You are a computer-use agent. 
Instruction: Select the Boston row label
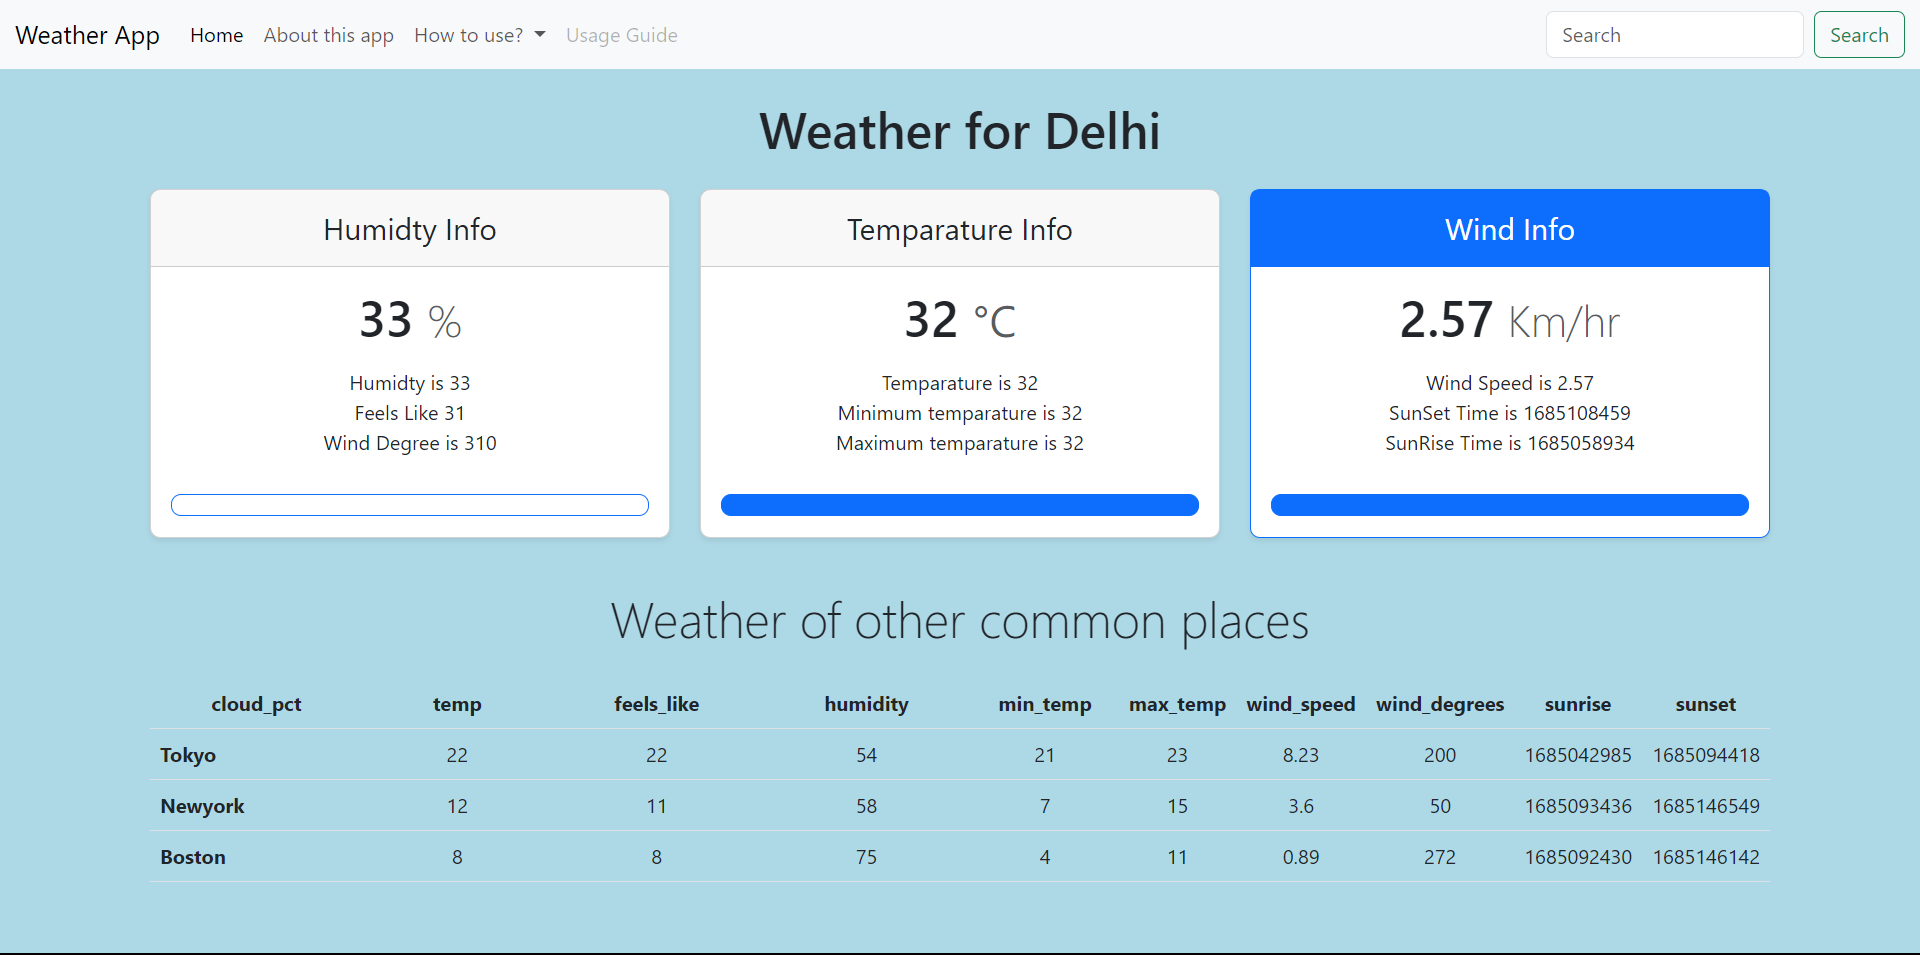193,857
